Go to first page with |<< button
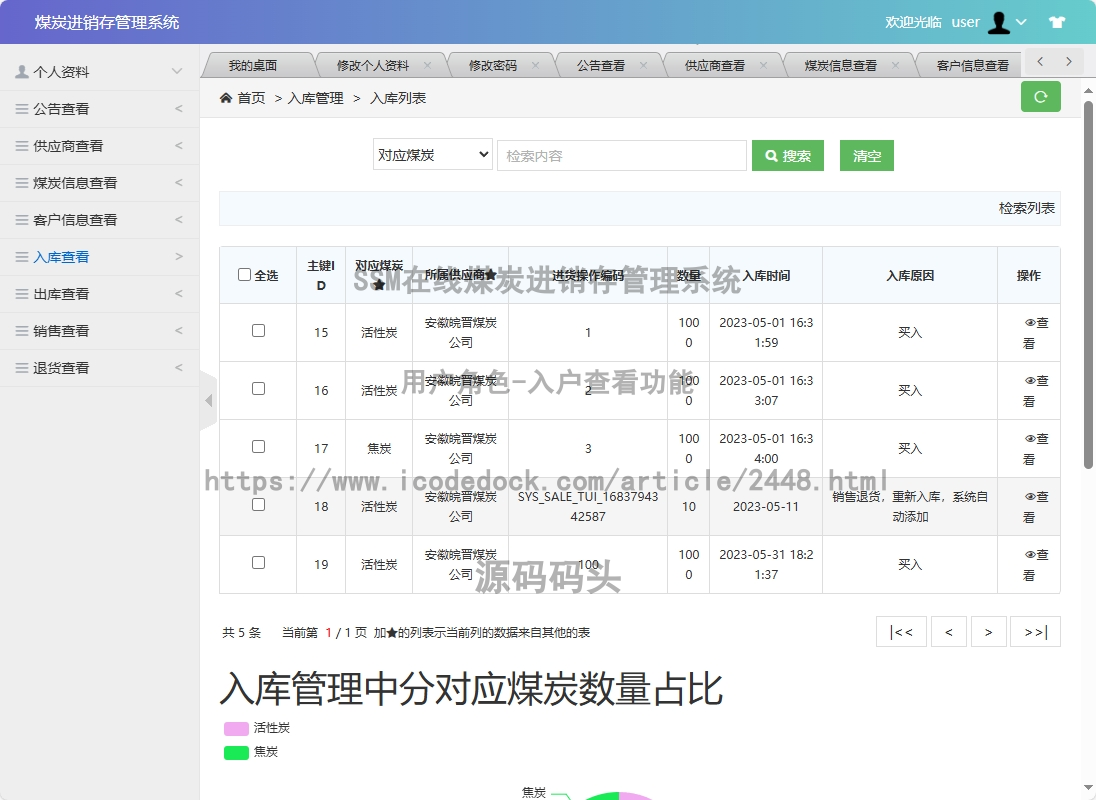This screenshot has height=800, width=1096. (x=901, y=632)
